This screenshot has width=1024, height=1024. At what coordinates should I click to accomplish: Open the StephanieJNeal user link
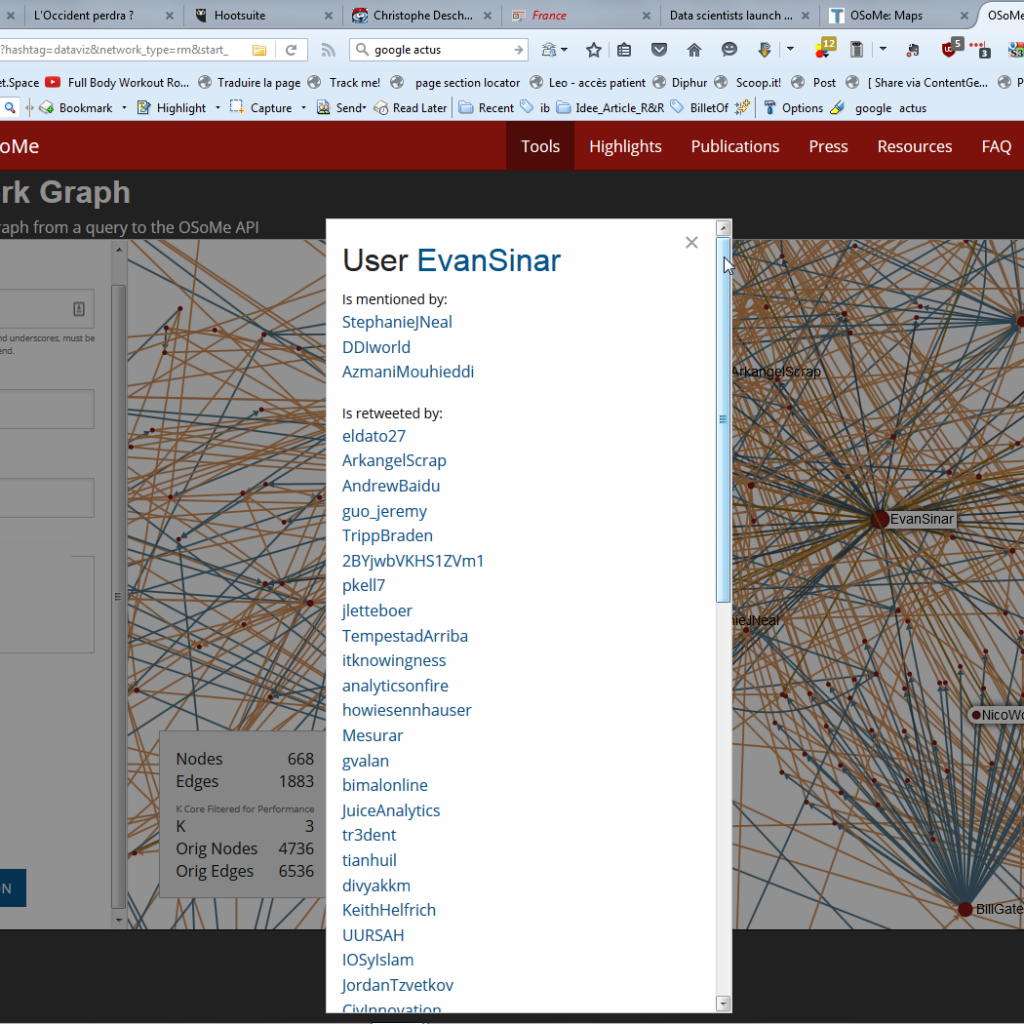[x=397, y=322]
